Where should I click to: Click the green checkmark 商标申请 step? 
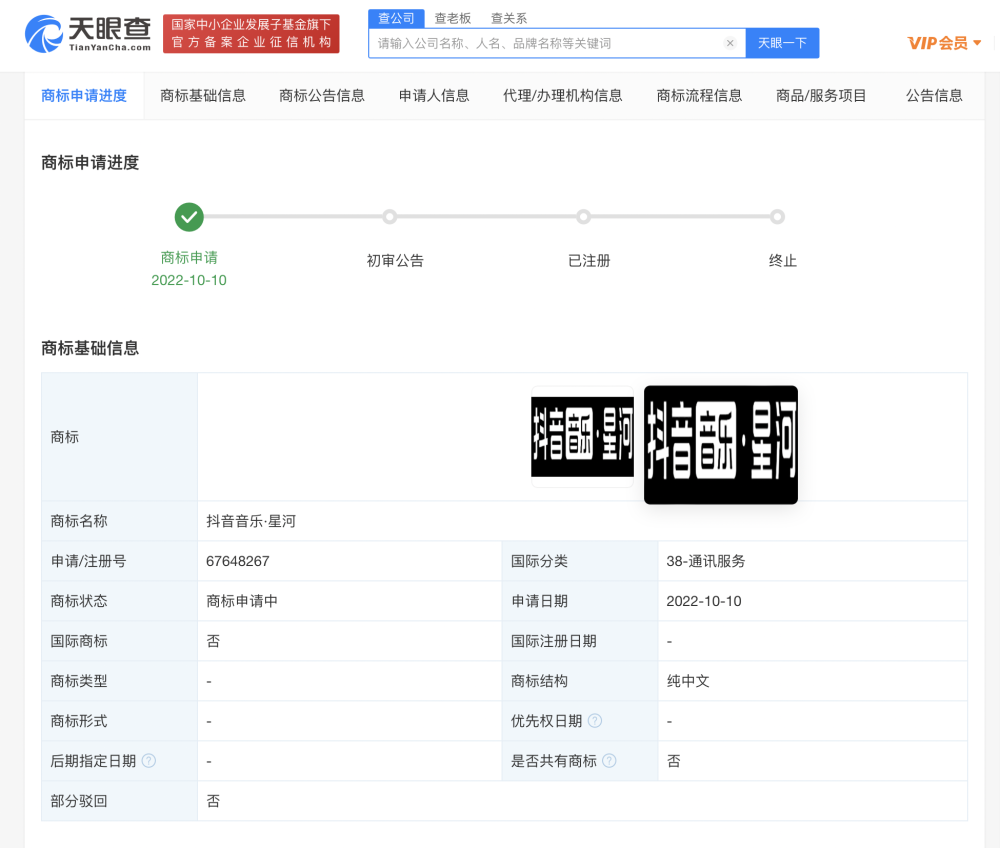(x=189, y=217)
